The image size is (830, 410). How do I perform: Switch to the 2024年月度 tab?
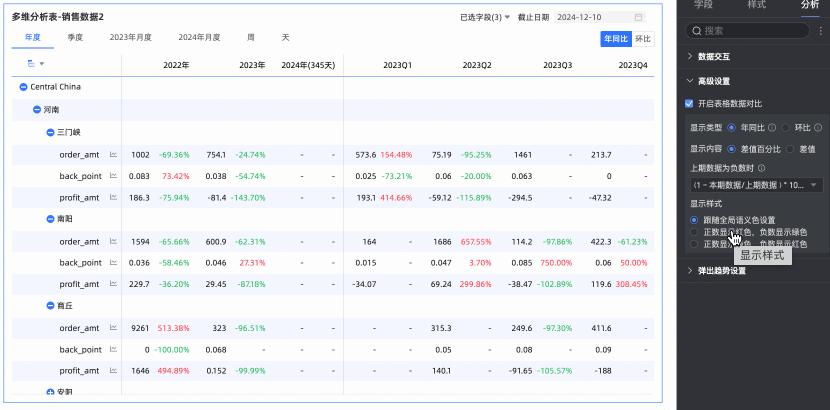pos(199,37)
